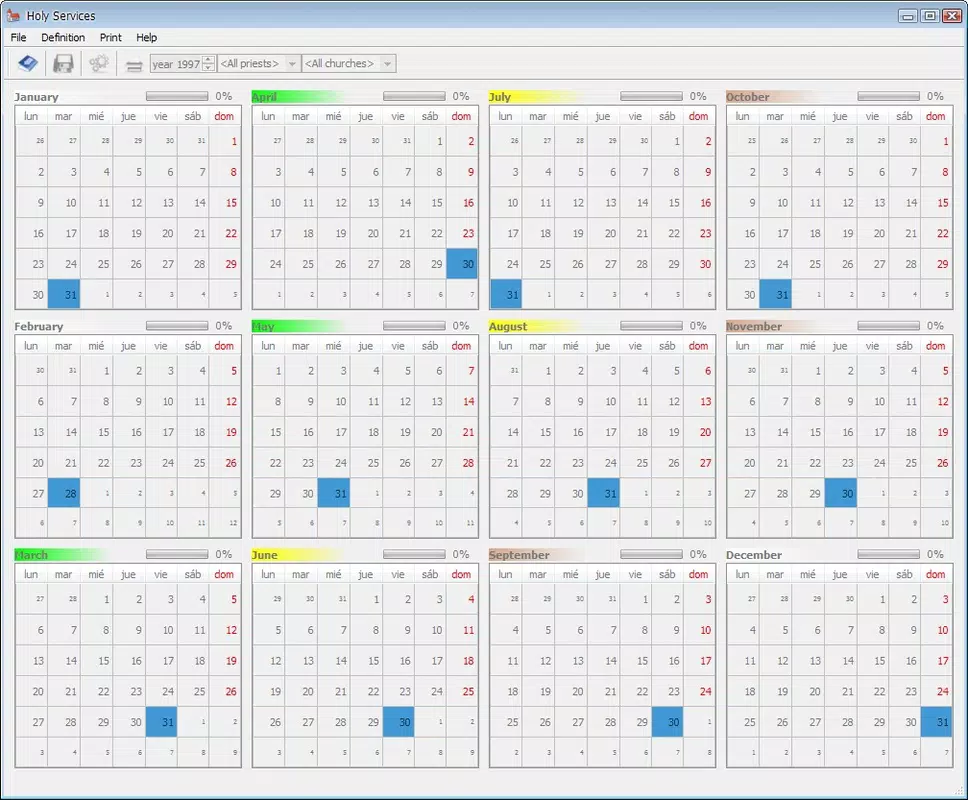Viewport: 968px width, 800px height.
Task: Select day 14 in February
Action: click(x=64, y=432)
